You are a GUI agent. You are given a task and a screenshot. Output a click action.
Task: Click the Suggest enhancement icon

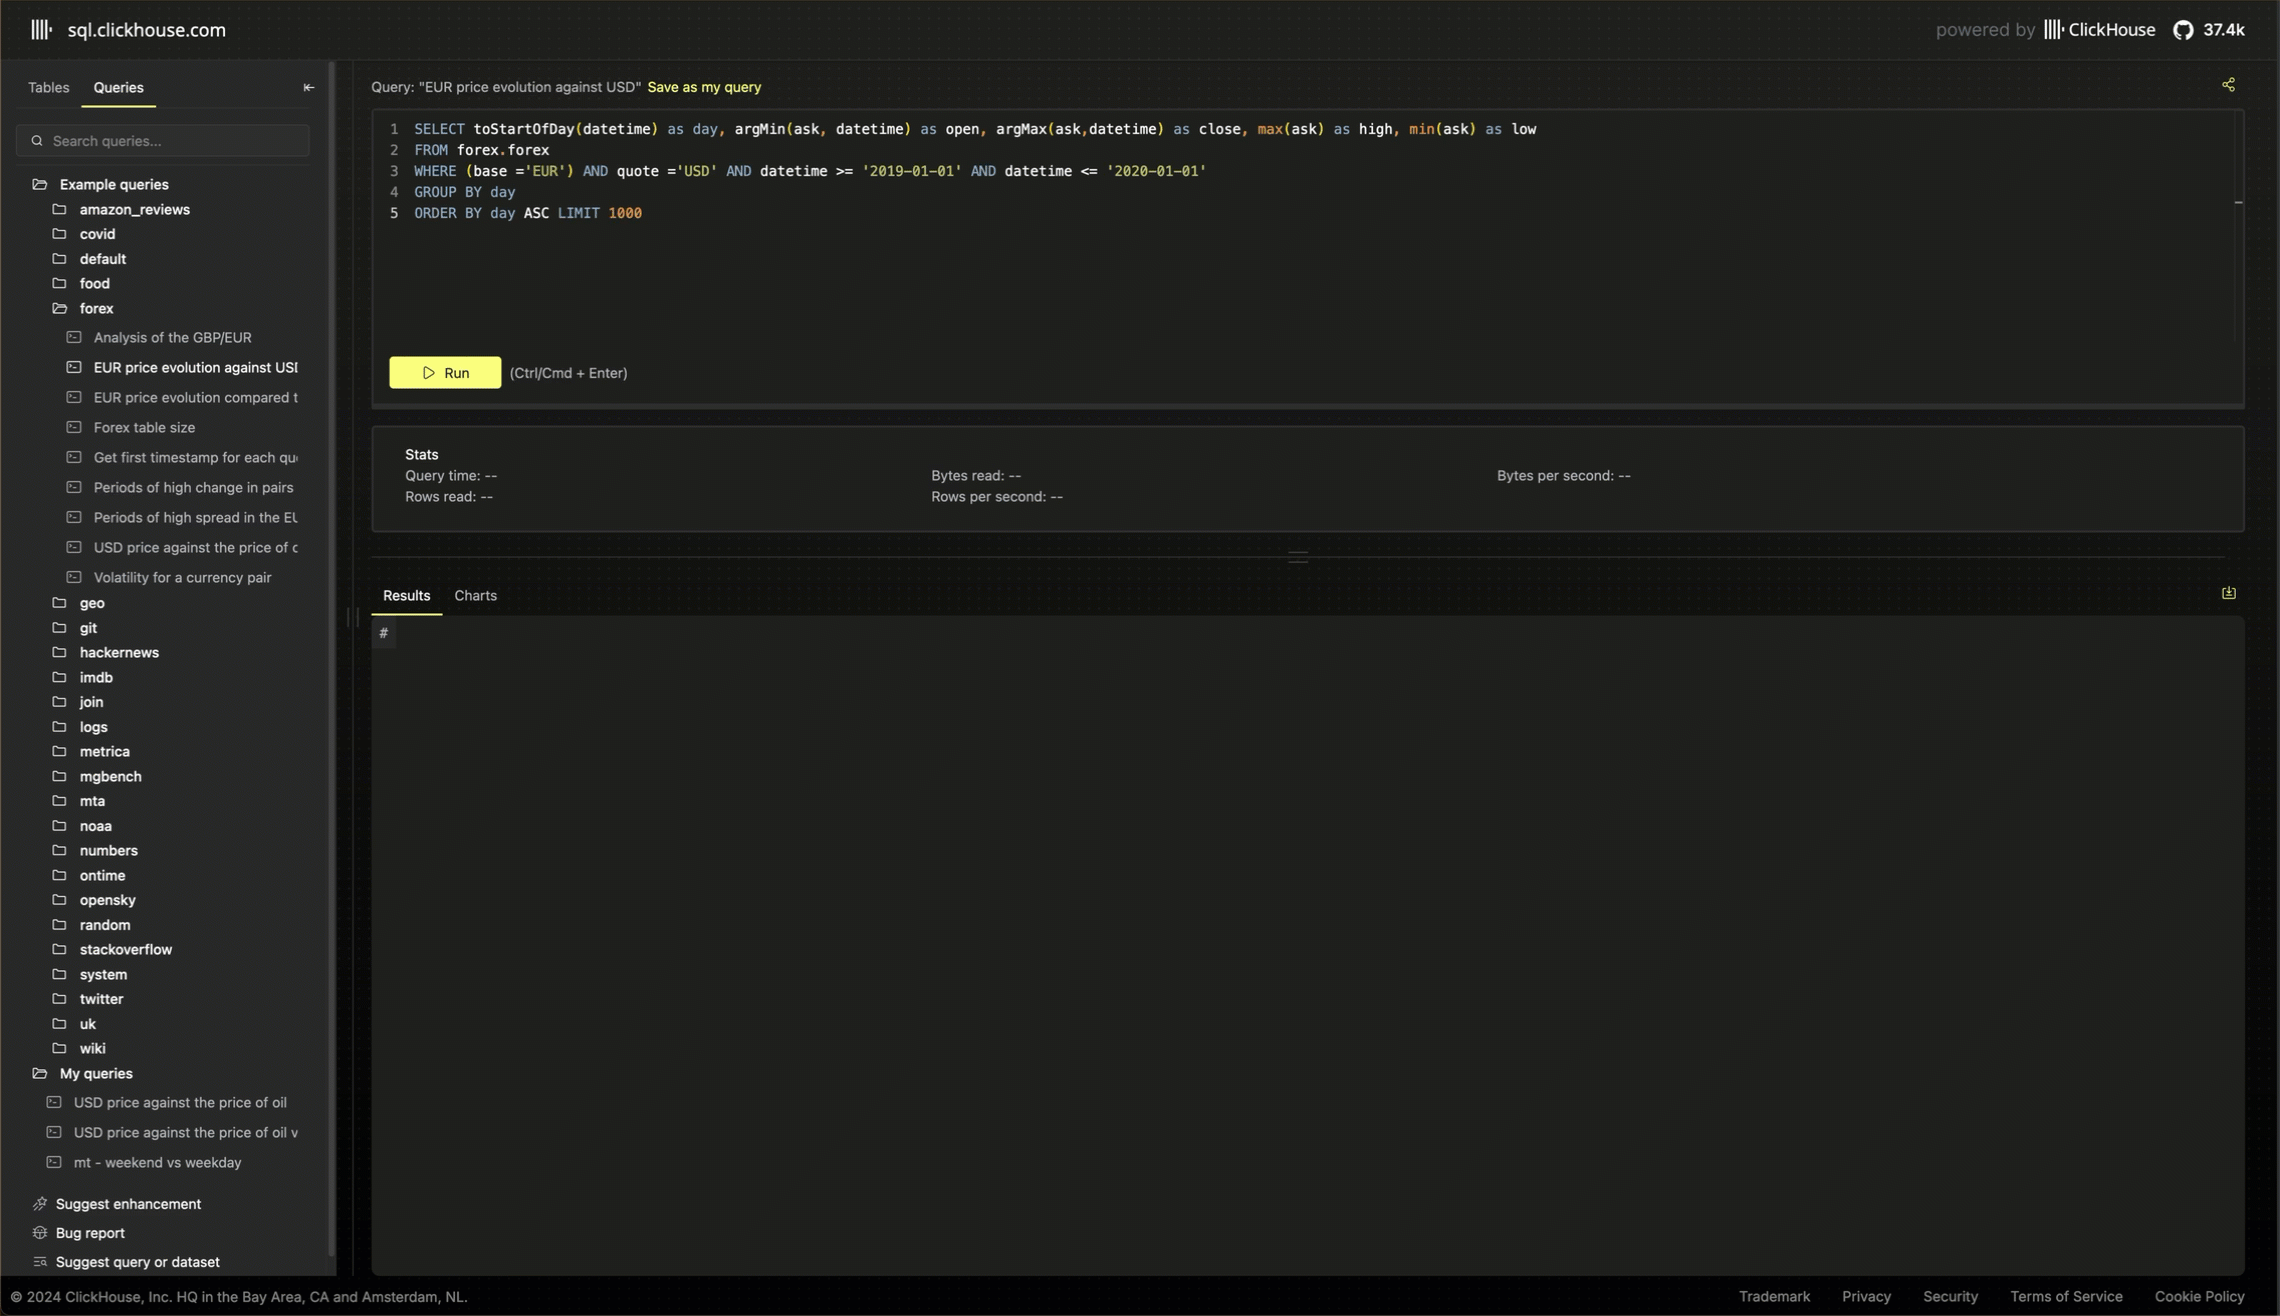tap(40, 1204)
